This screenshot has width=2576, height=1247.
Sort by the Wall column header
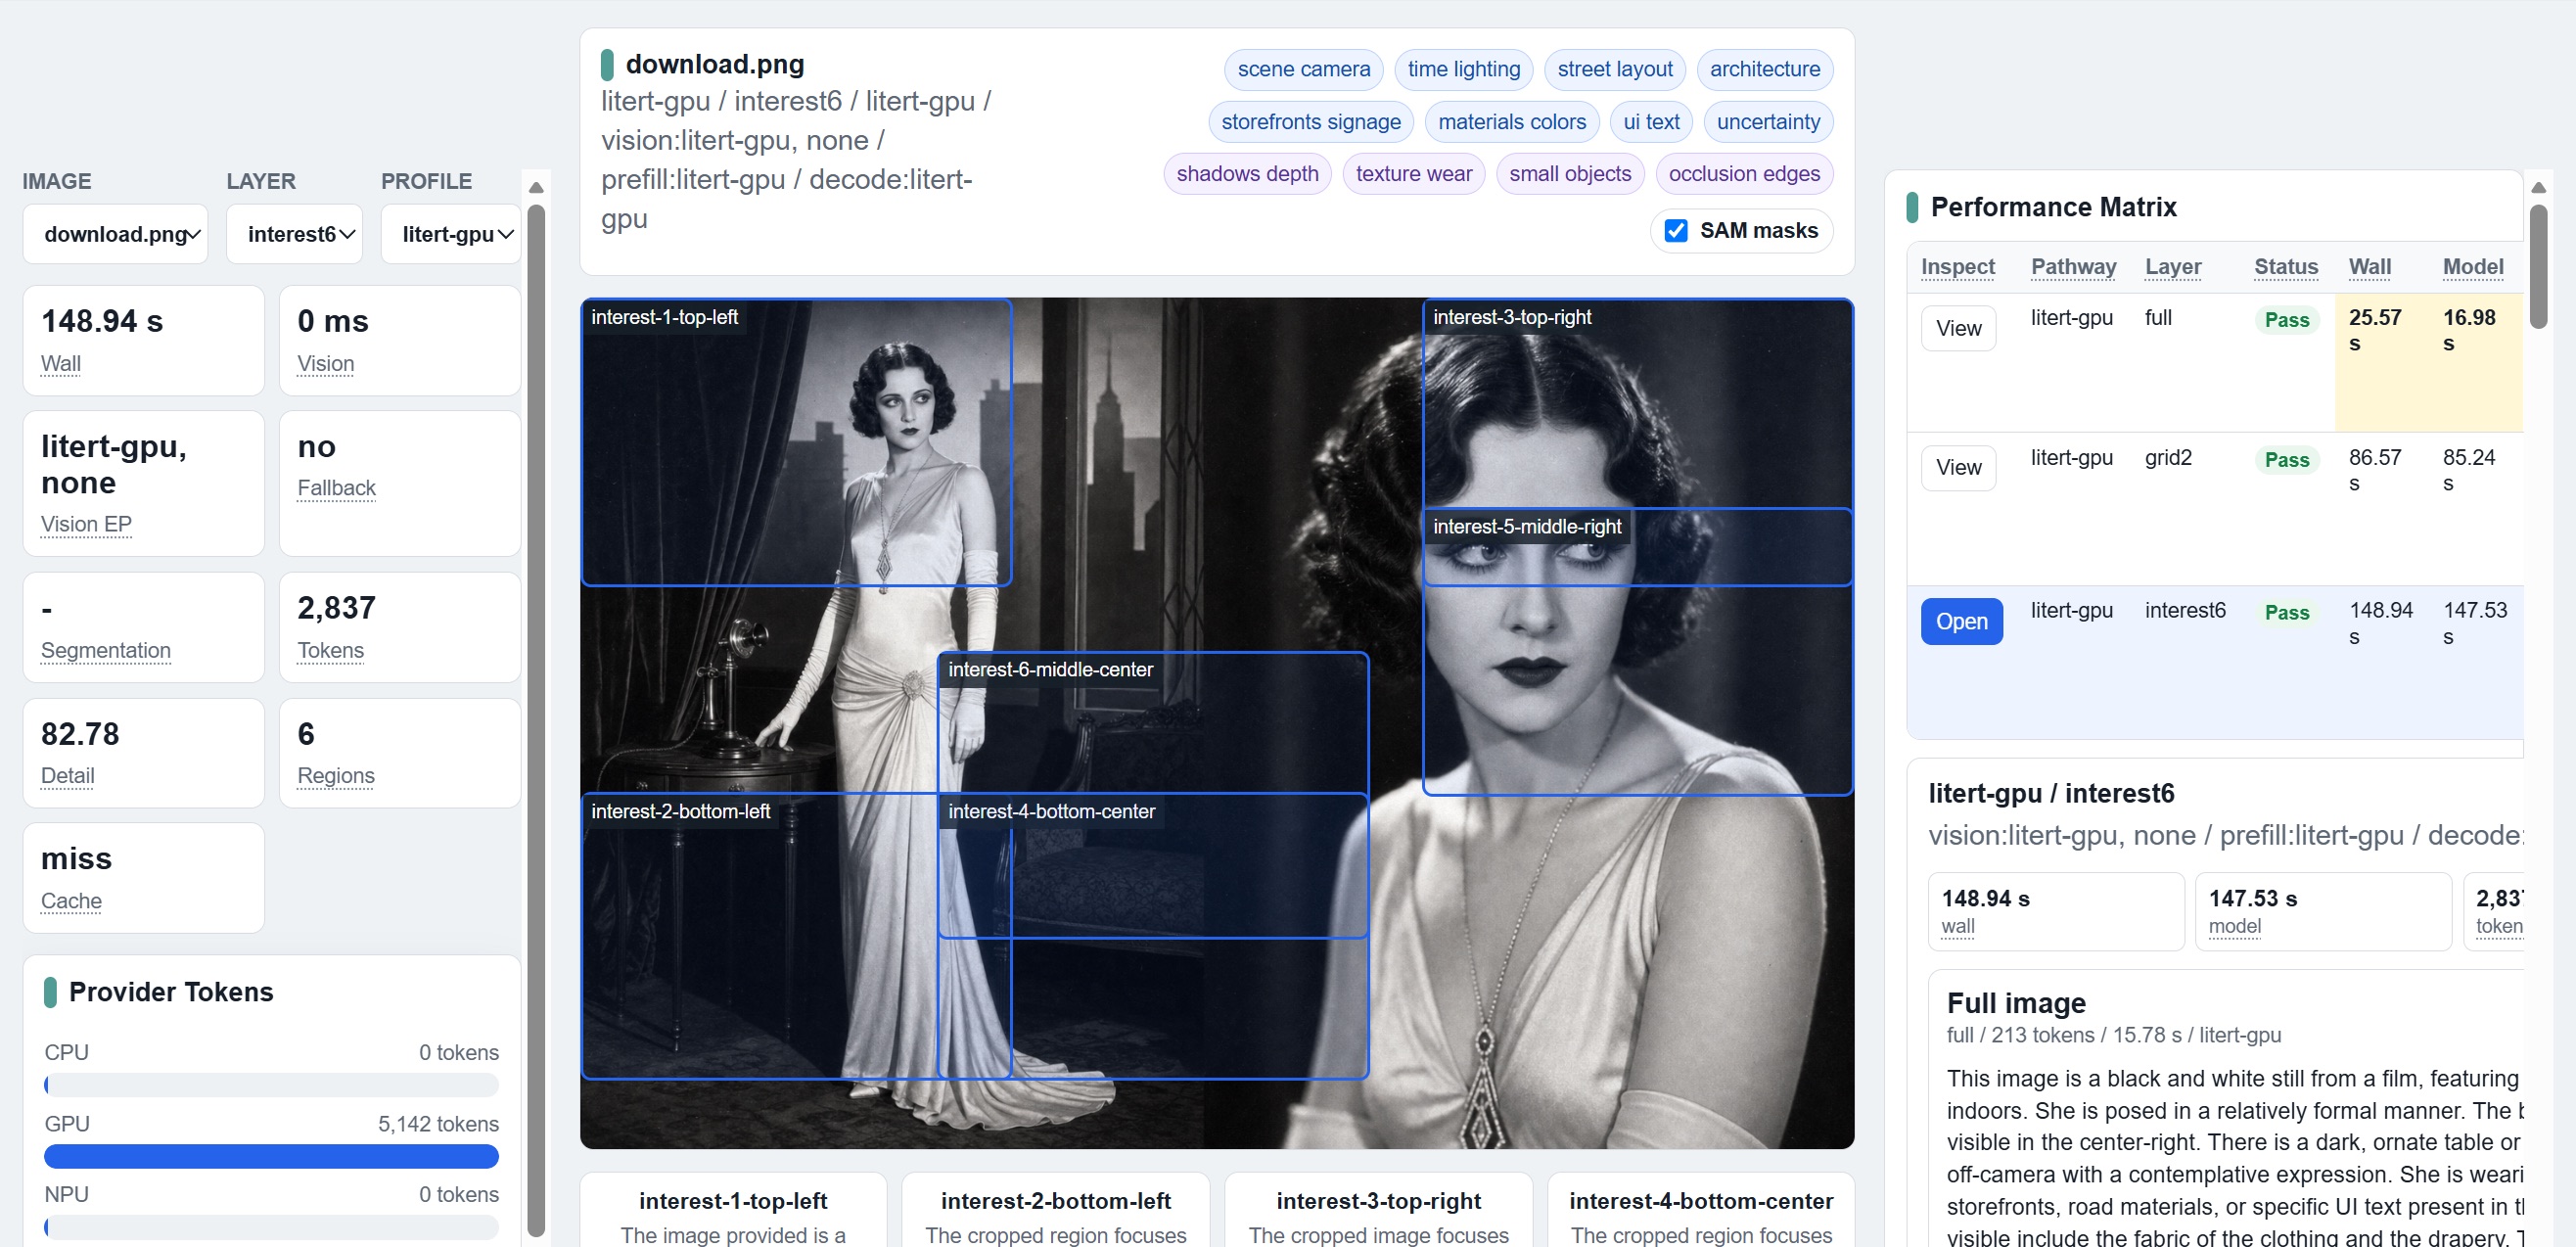click(2369, 267)
